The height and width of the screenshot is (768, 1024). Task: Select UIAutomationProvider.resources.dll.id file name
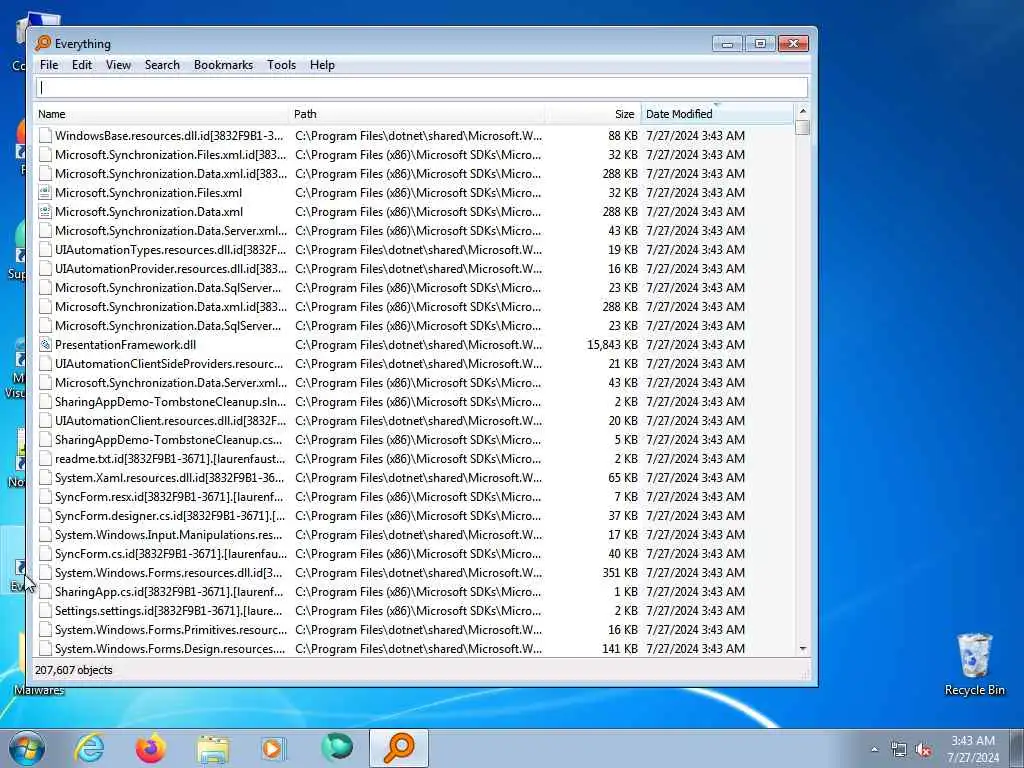pos(170,268)
